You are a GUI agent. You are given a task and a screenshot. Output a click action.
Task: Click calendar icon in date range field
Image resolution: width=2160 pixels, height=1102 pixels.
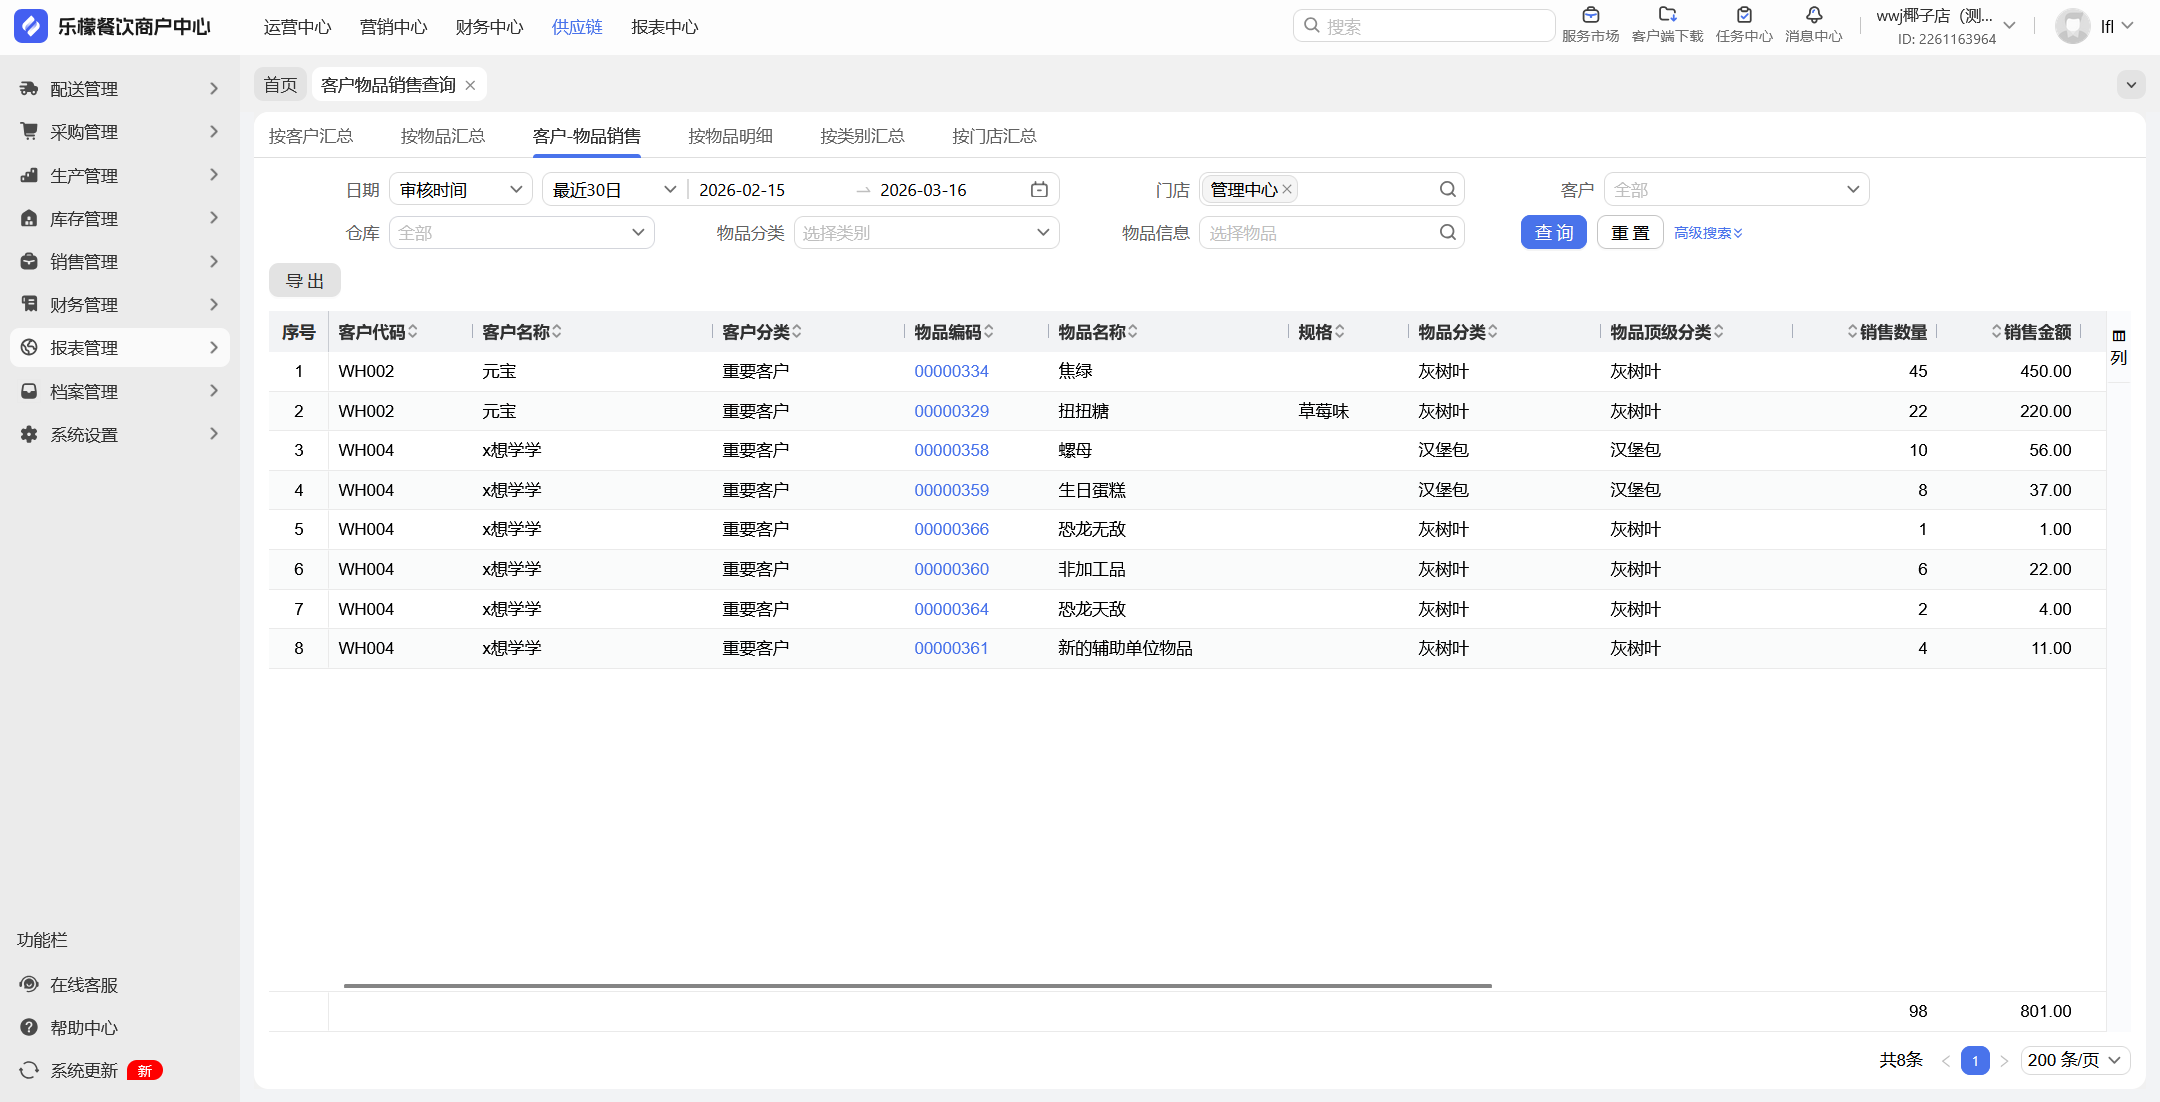click(x=1039, y=190)
